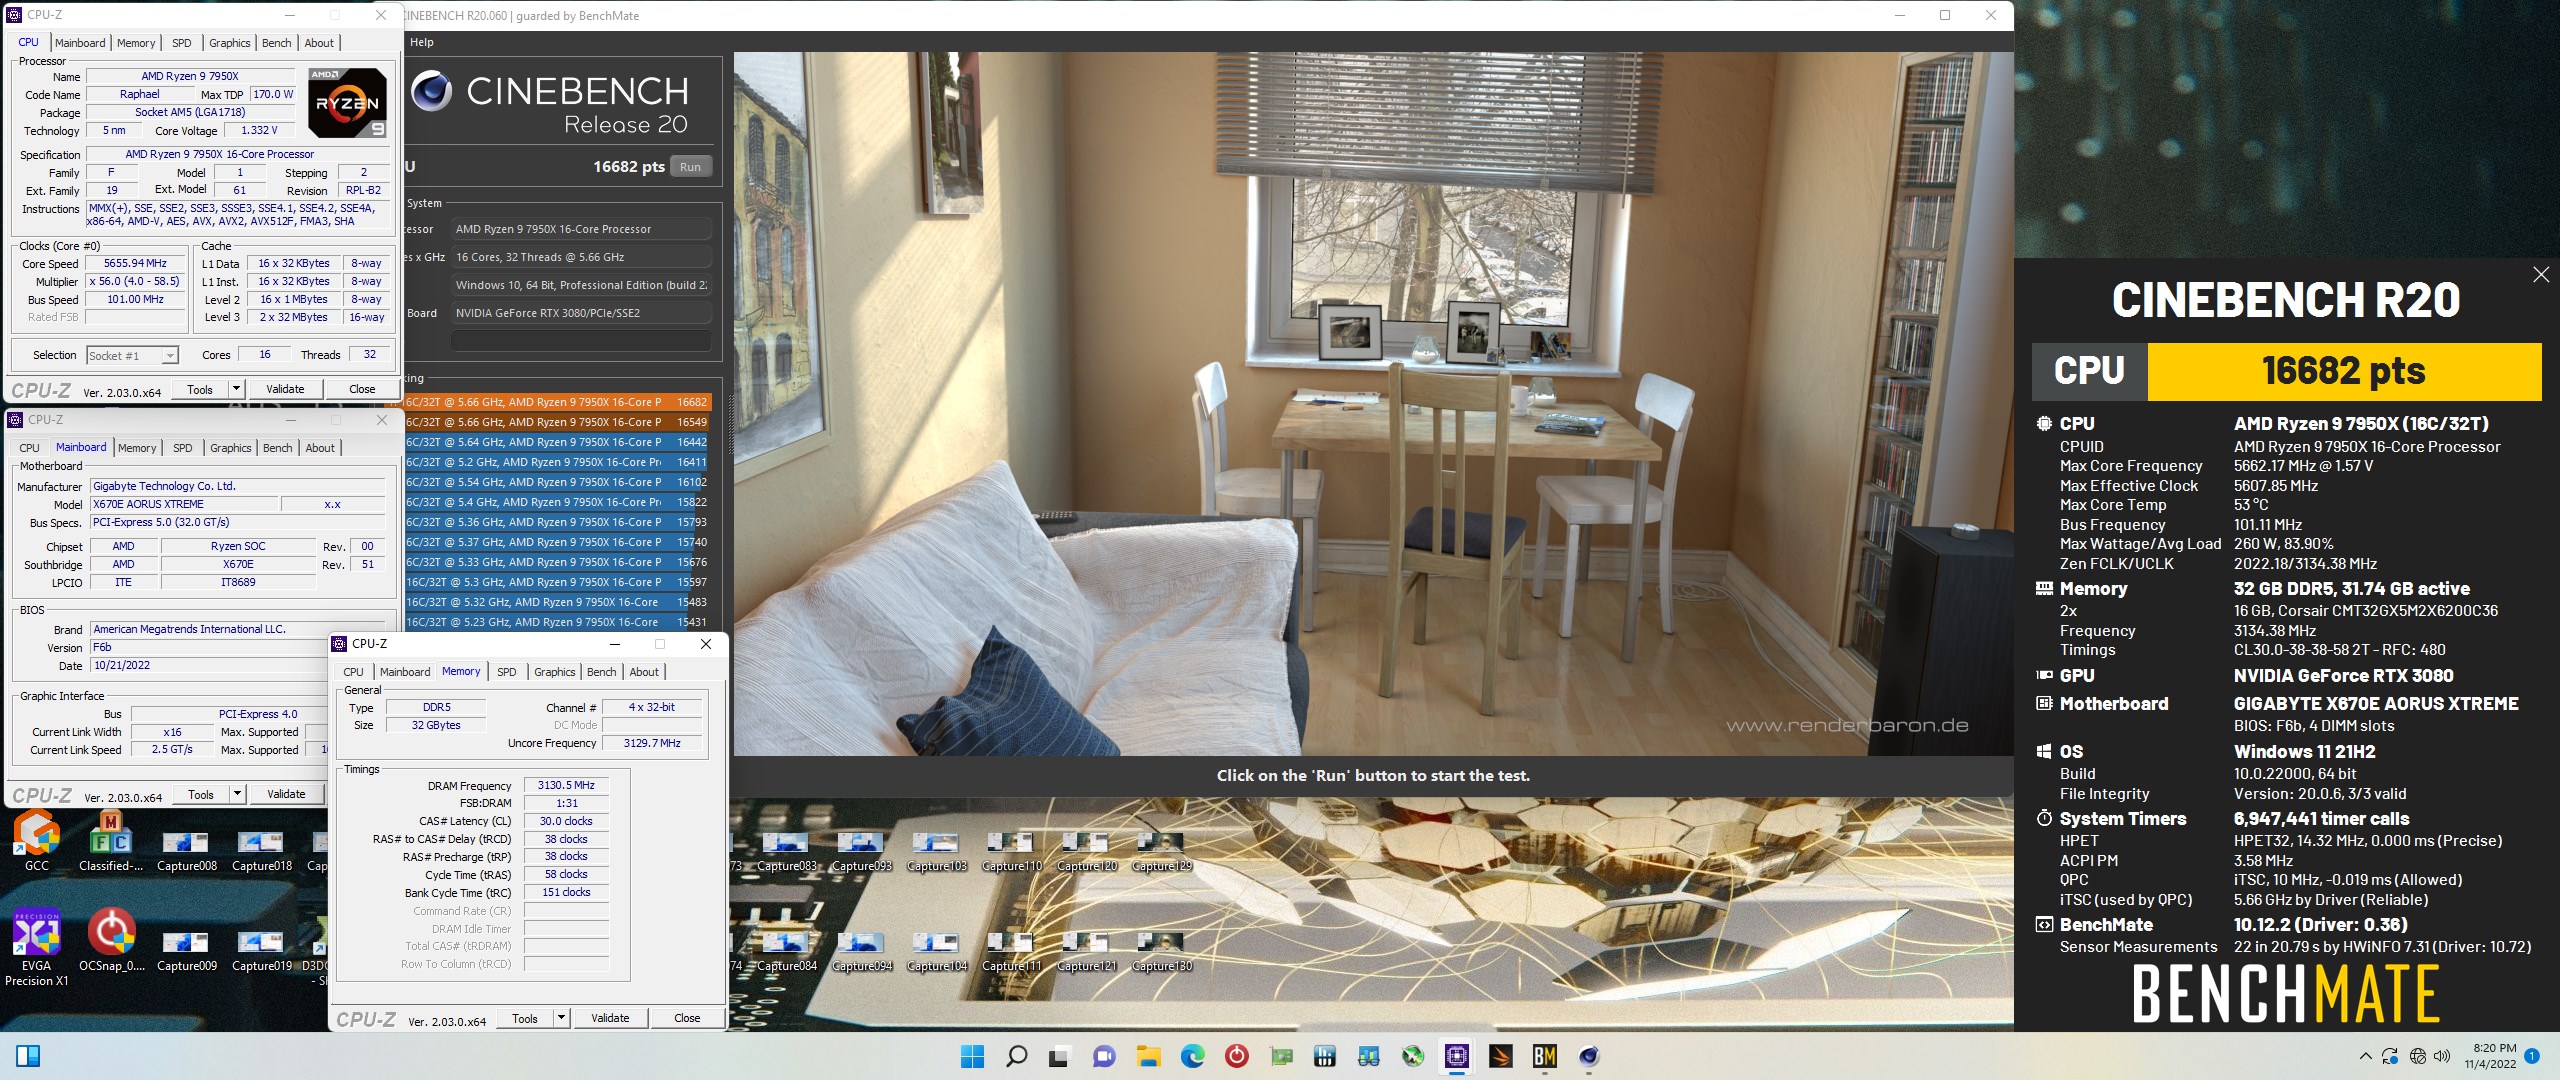
Task: Click Validate in Memory CPU-Z window
Action: coord(610,1018)
